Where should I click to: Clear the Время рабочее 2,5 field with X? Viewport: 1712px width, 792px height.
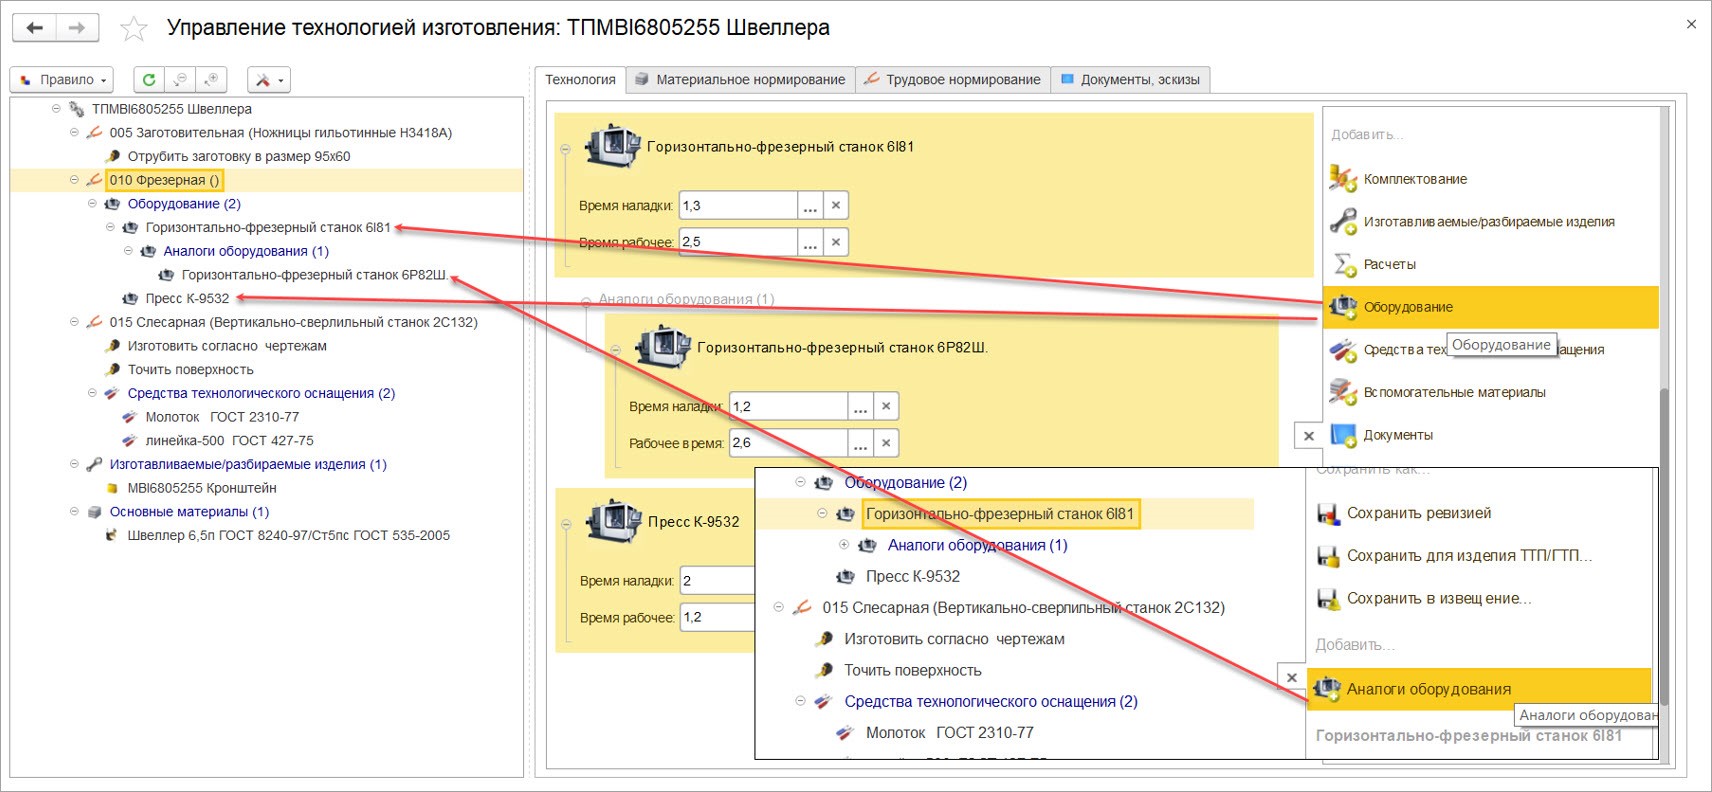pos(836,242)
